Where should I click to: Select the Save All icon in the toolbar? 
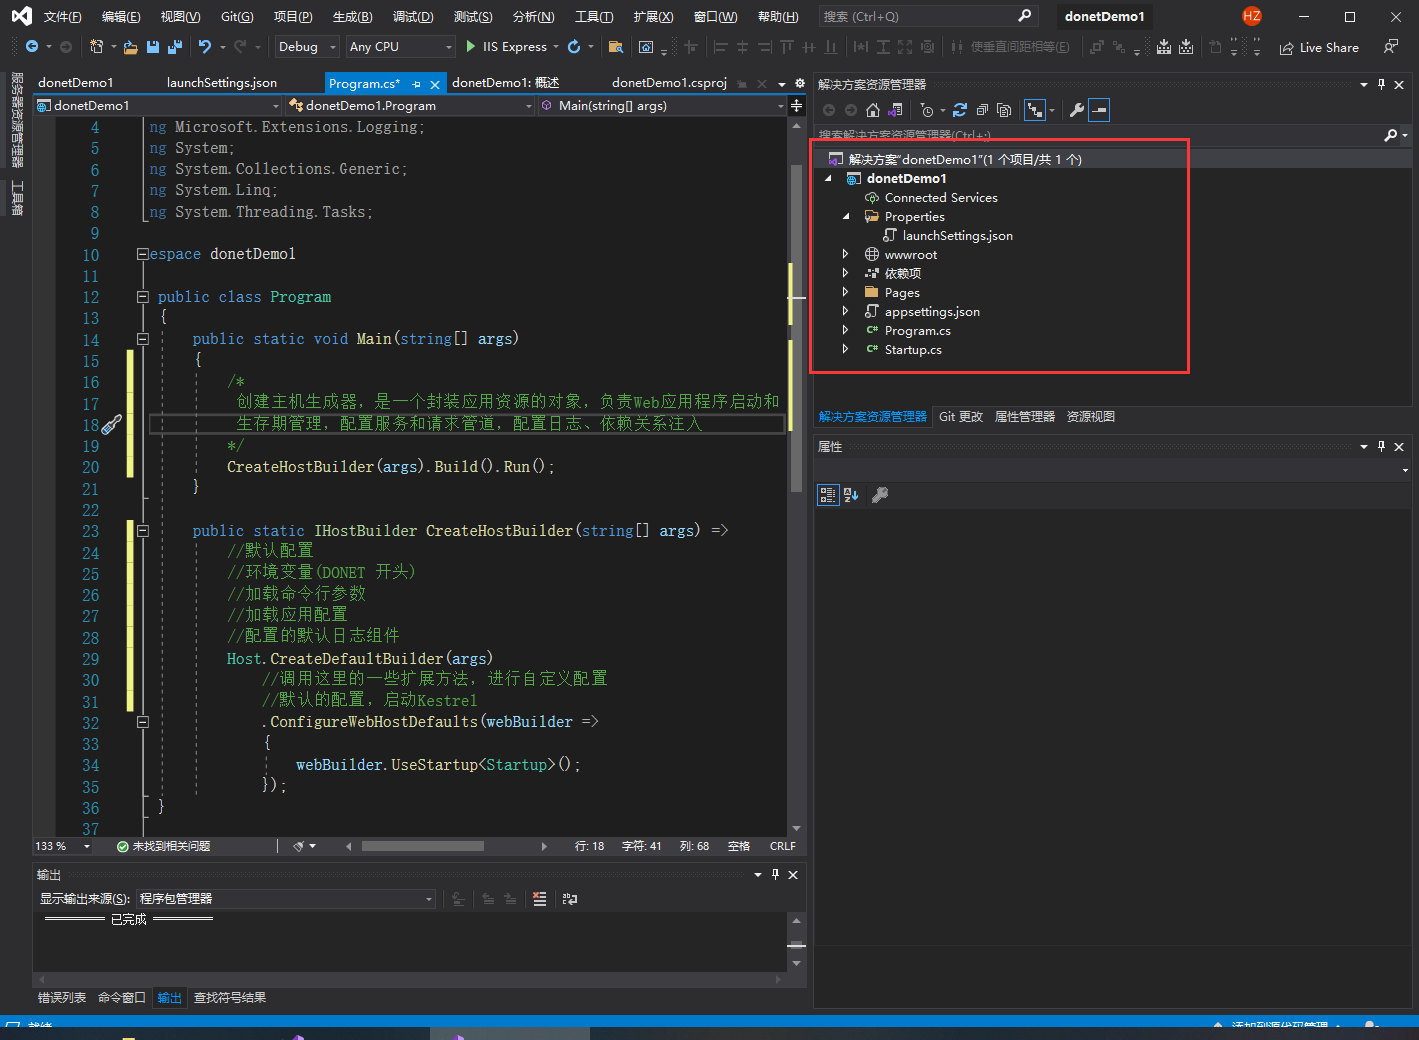(174, 47)
